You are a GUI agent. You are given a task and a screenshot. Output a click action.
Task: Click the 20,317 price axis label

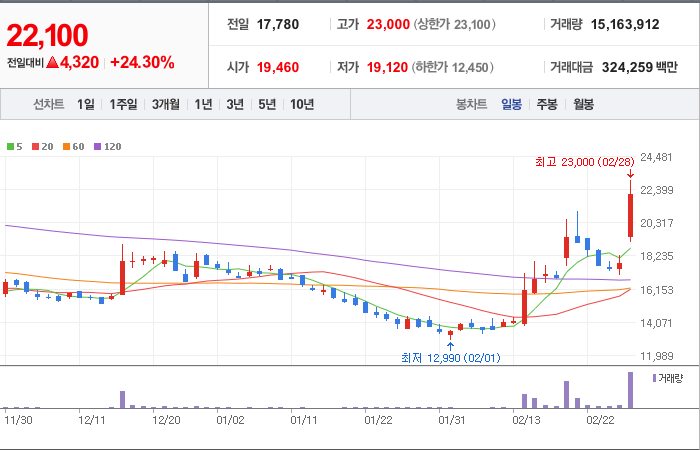[656, 223]
